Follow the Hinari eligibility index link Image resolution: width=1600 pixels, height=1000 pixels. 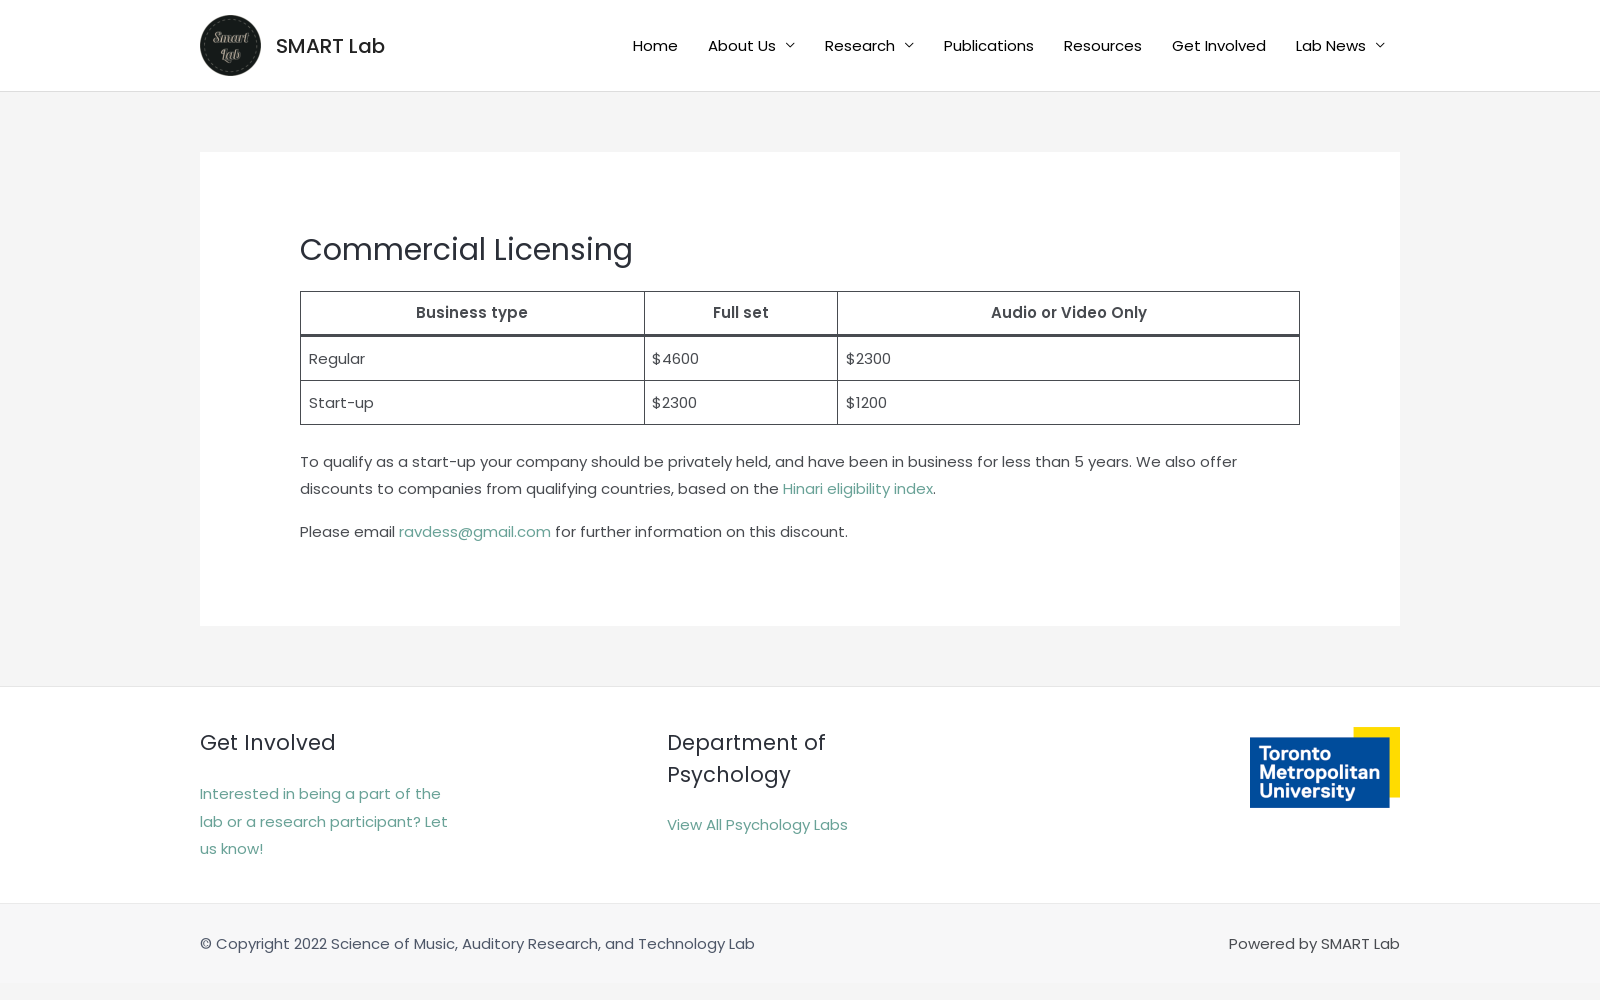858,489
